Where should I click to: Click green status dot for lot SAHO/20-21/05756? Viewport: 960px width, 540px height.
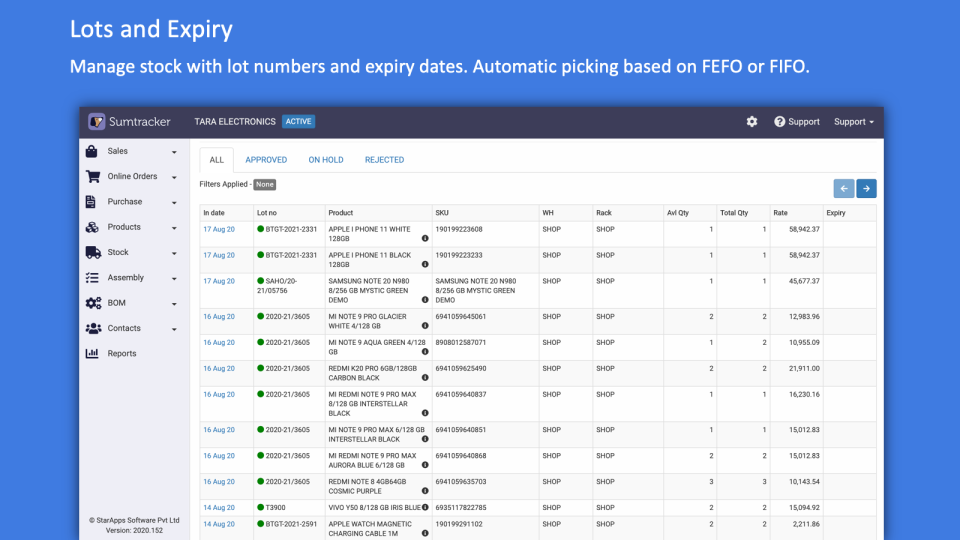[260, 281]
